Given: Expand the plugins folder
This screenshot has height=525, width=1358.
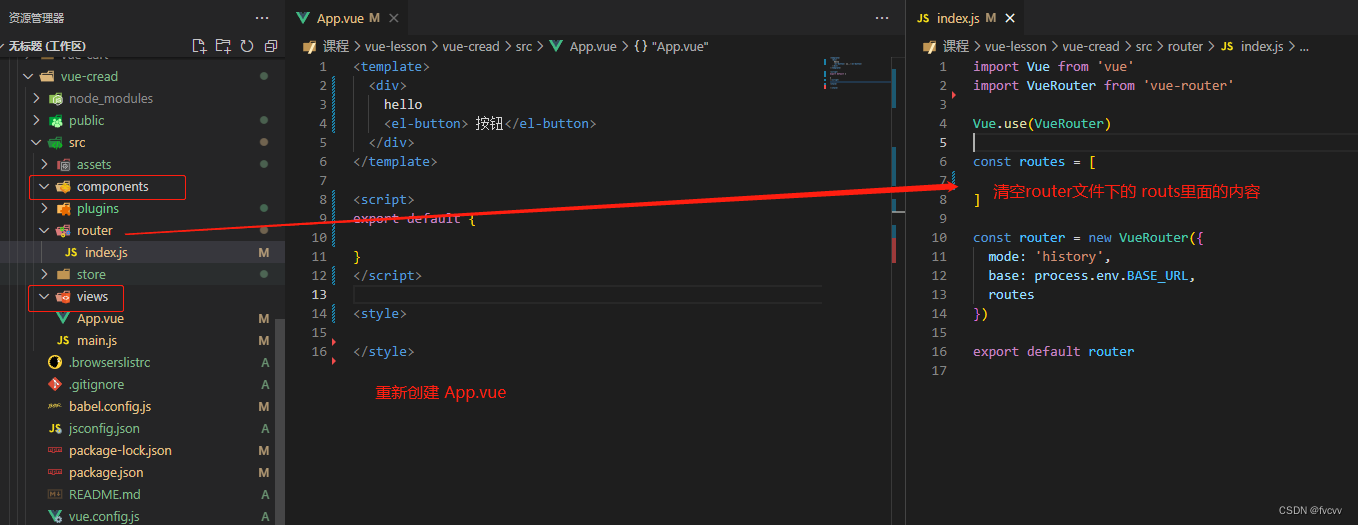Looking at the screenshot, I should pos(45,208).
